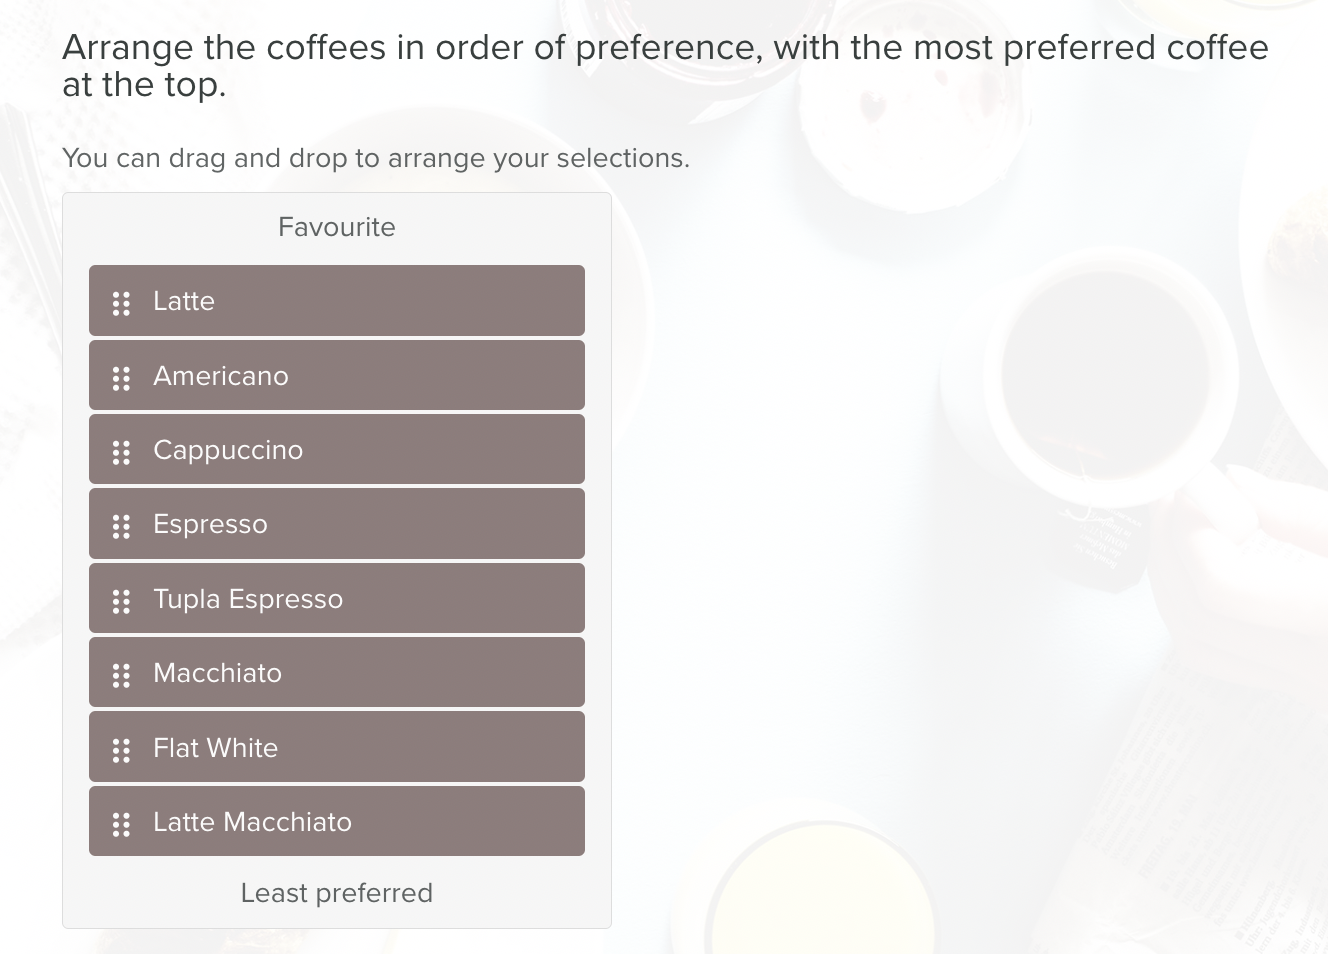Image resolution: width=1328 pixels, height=954 pixels.
Task: Select the Latte item in the list
Action: click(337, 300)
